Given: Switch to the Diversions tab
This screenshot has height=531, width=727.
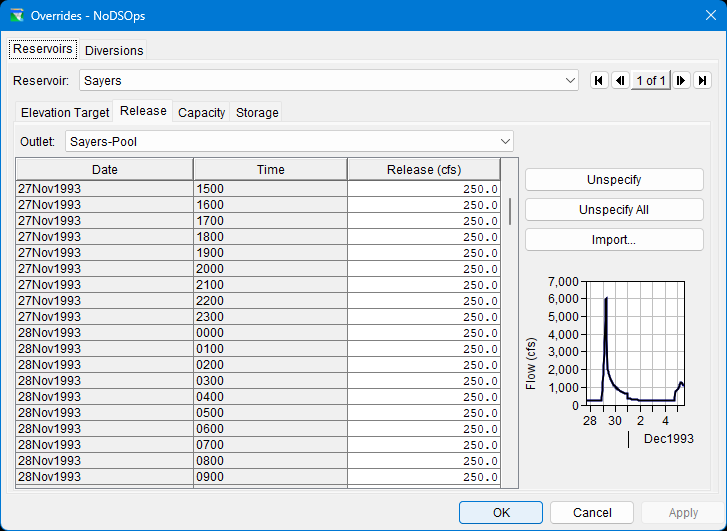Looking at the screenshot, I should (x=114, y=50).
